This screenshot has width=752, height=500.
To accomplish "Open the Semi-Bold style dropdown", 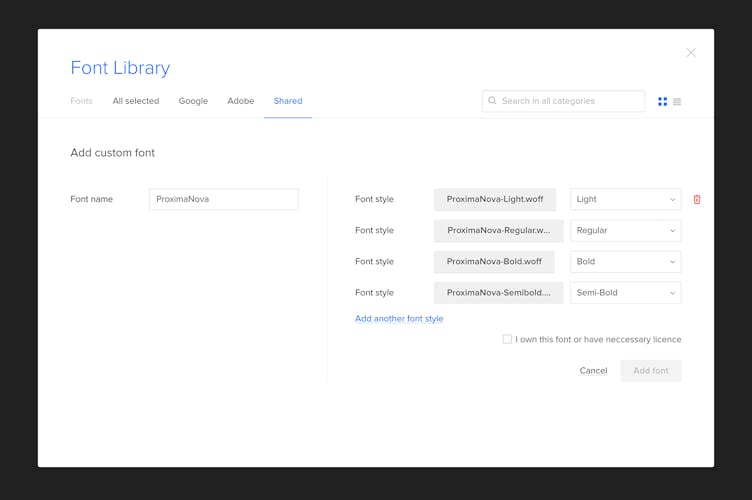I will coord(625,293).
